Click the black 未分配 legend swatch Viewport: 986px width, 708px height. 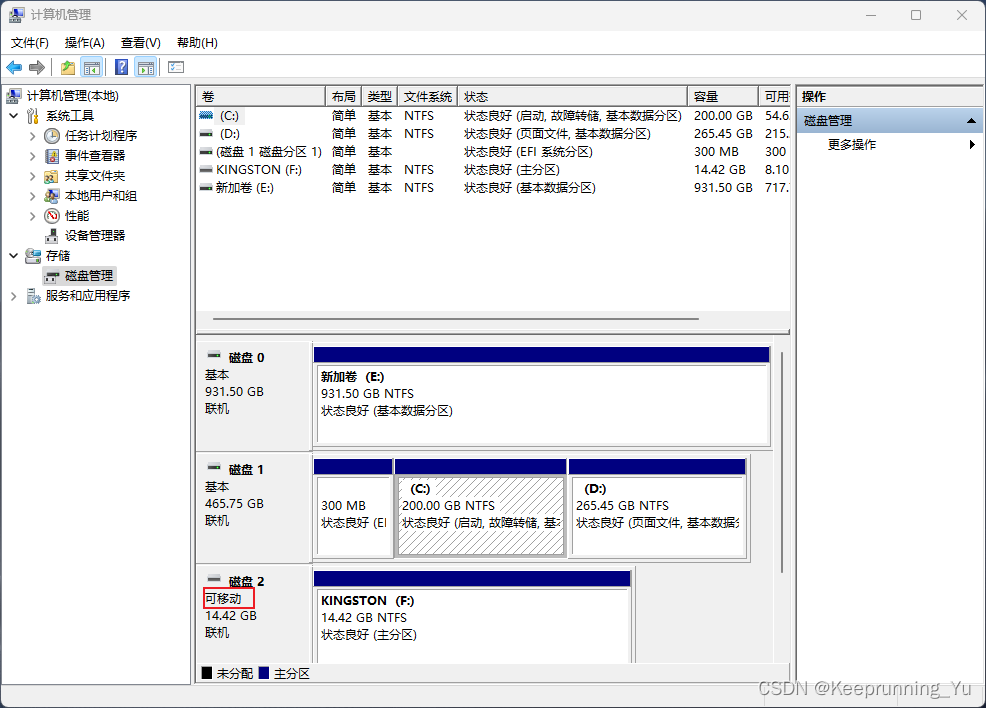click(x=207, y=673)
